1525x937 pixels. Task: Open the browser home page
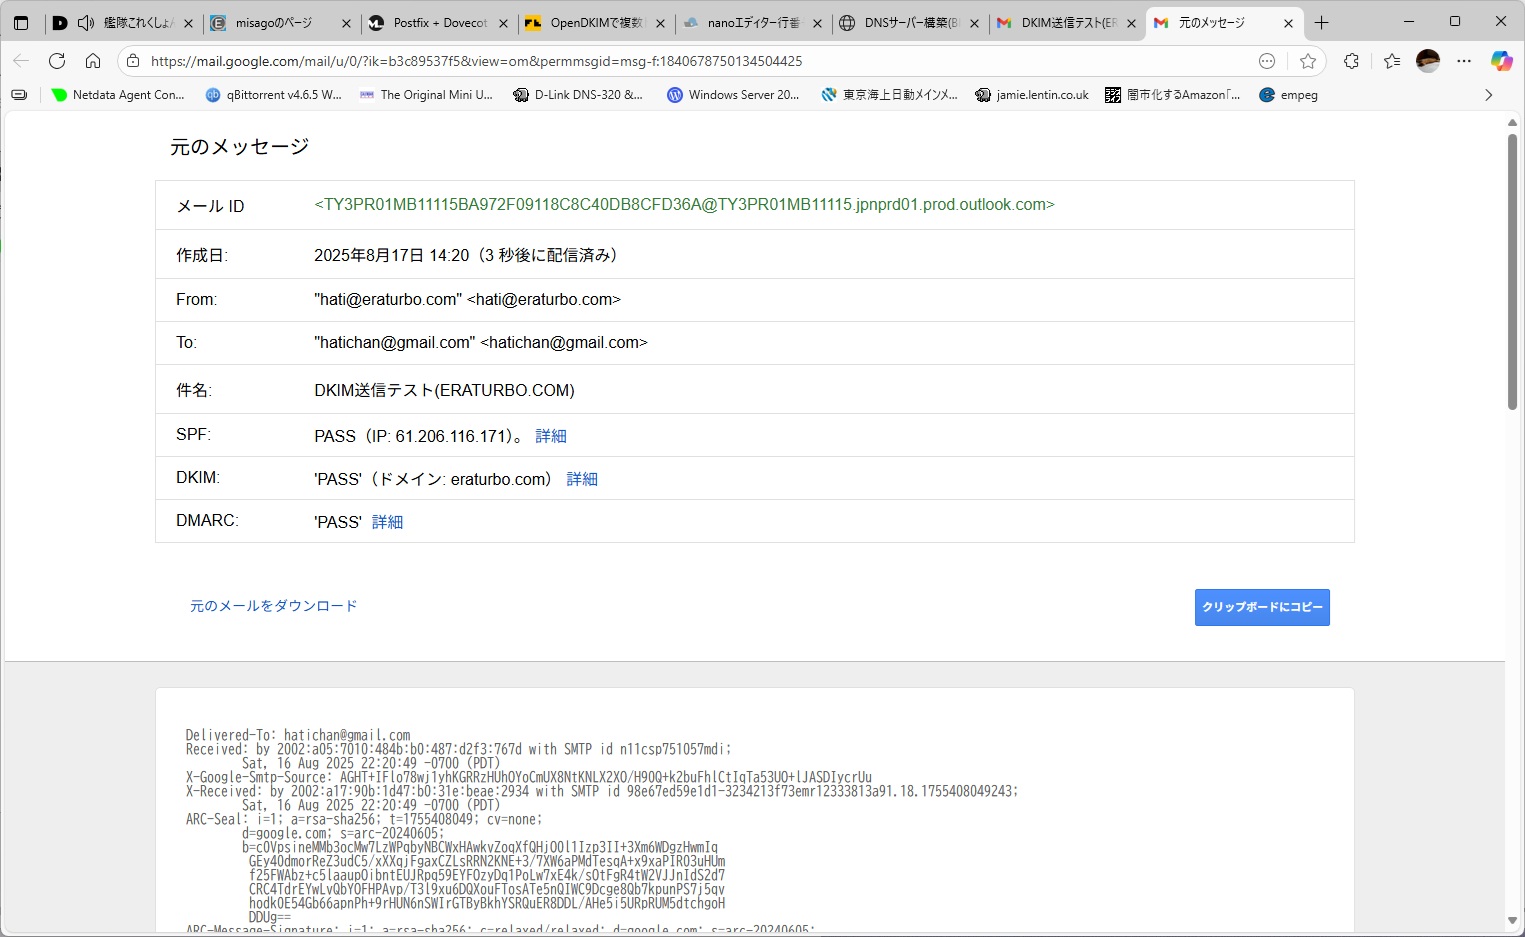point(93,61)
